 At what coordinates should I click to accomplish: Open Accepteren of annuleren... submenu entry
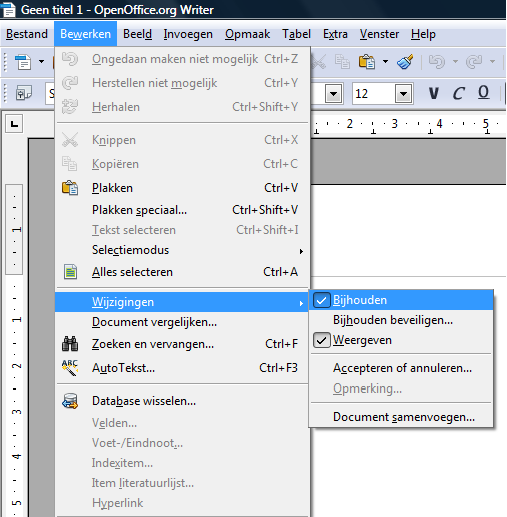point(401,368)
